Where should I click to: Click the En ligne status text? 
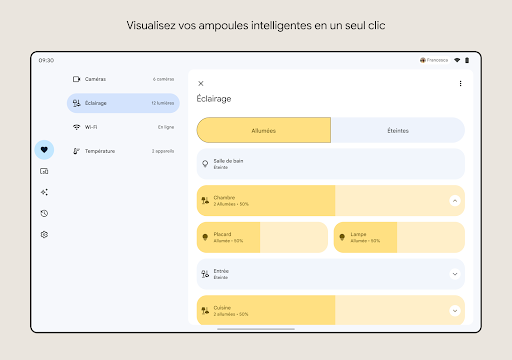(166, 127)
